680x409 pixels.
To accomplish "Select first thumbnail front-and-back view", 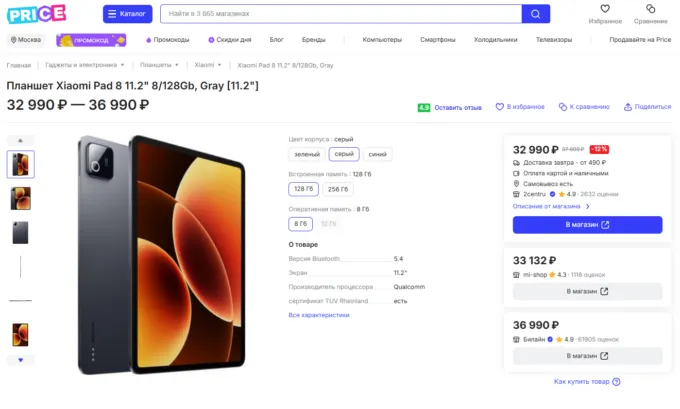I will (20, 164).
